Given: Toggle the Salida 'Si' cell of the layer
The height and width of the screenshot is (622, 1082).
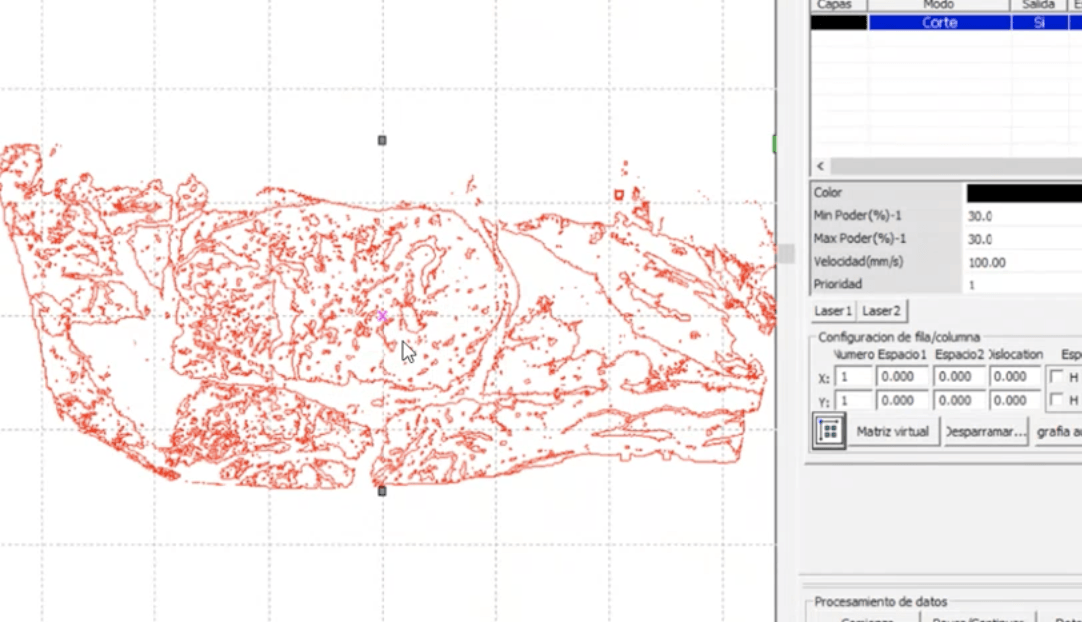Looking at the screenshot, I should (x=1038, y=22).
